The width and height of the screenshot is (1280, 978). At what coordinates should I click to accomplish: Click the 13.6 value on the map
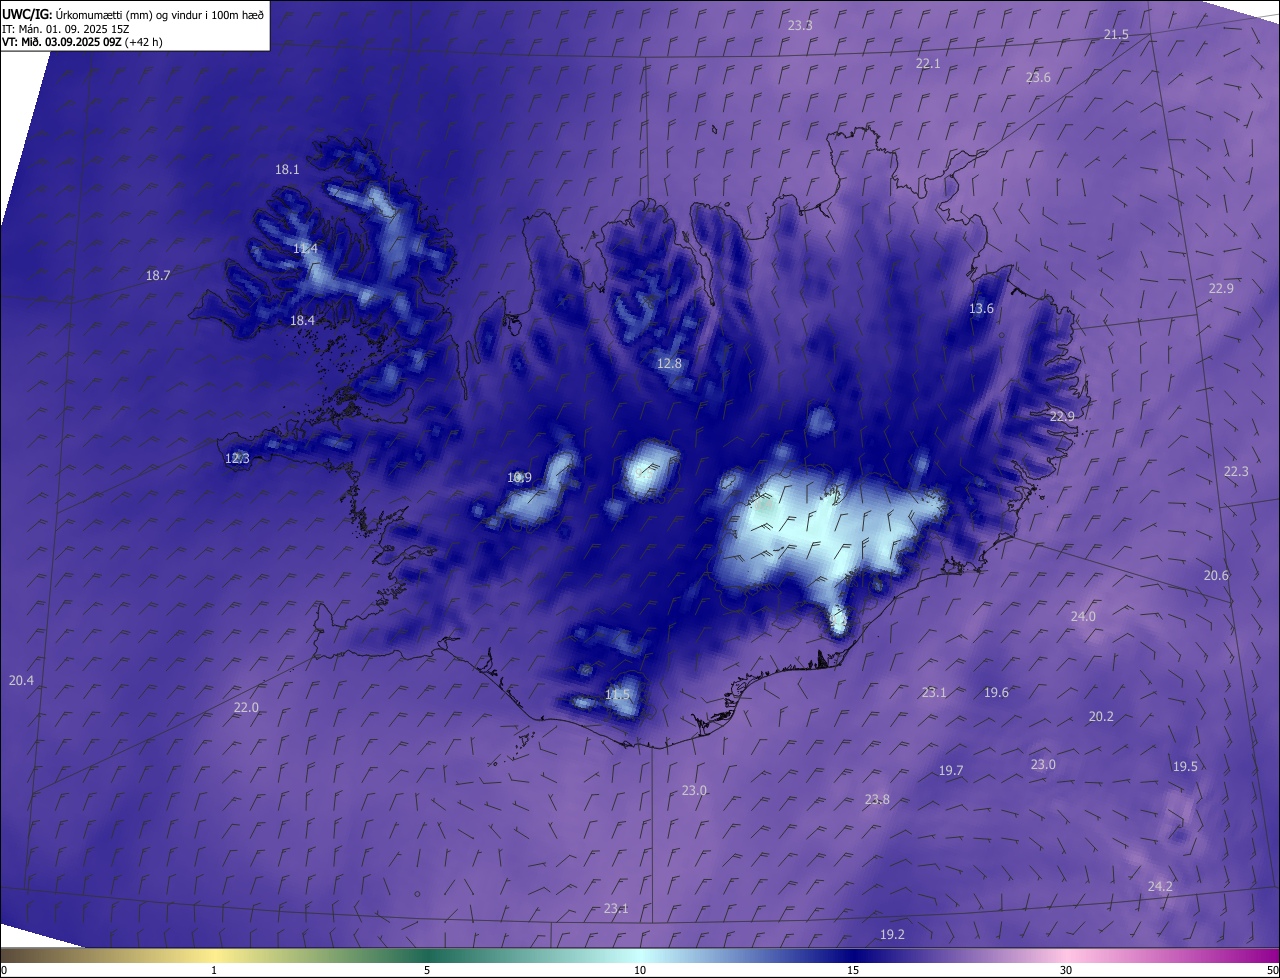pyautogui.click(x=981, y=308)
